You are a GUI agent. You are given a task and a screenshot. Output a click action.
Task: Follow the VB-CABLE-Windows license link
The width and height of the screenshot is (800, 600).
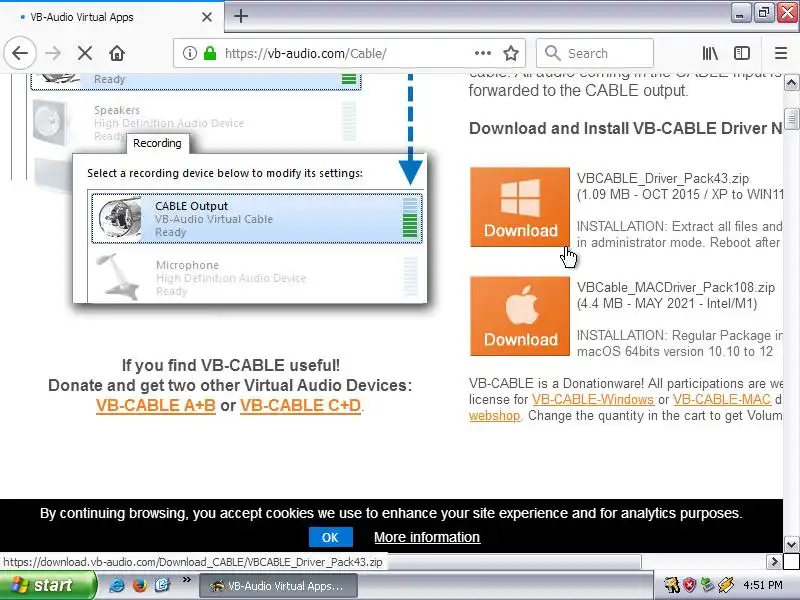pos(593,399)
